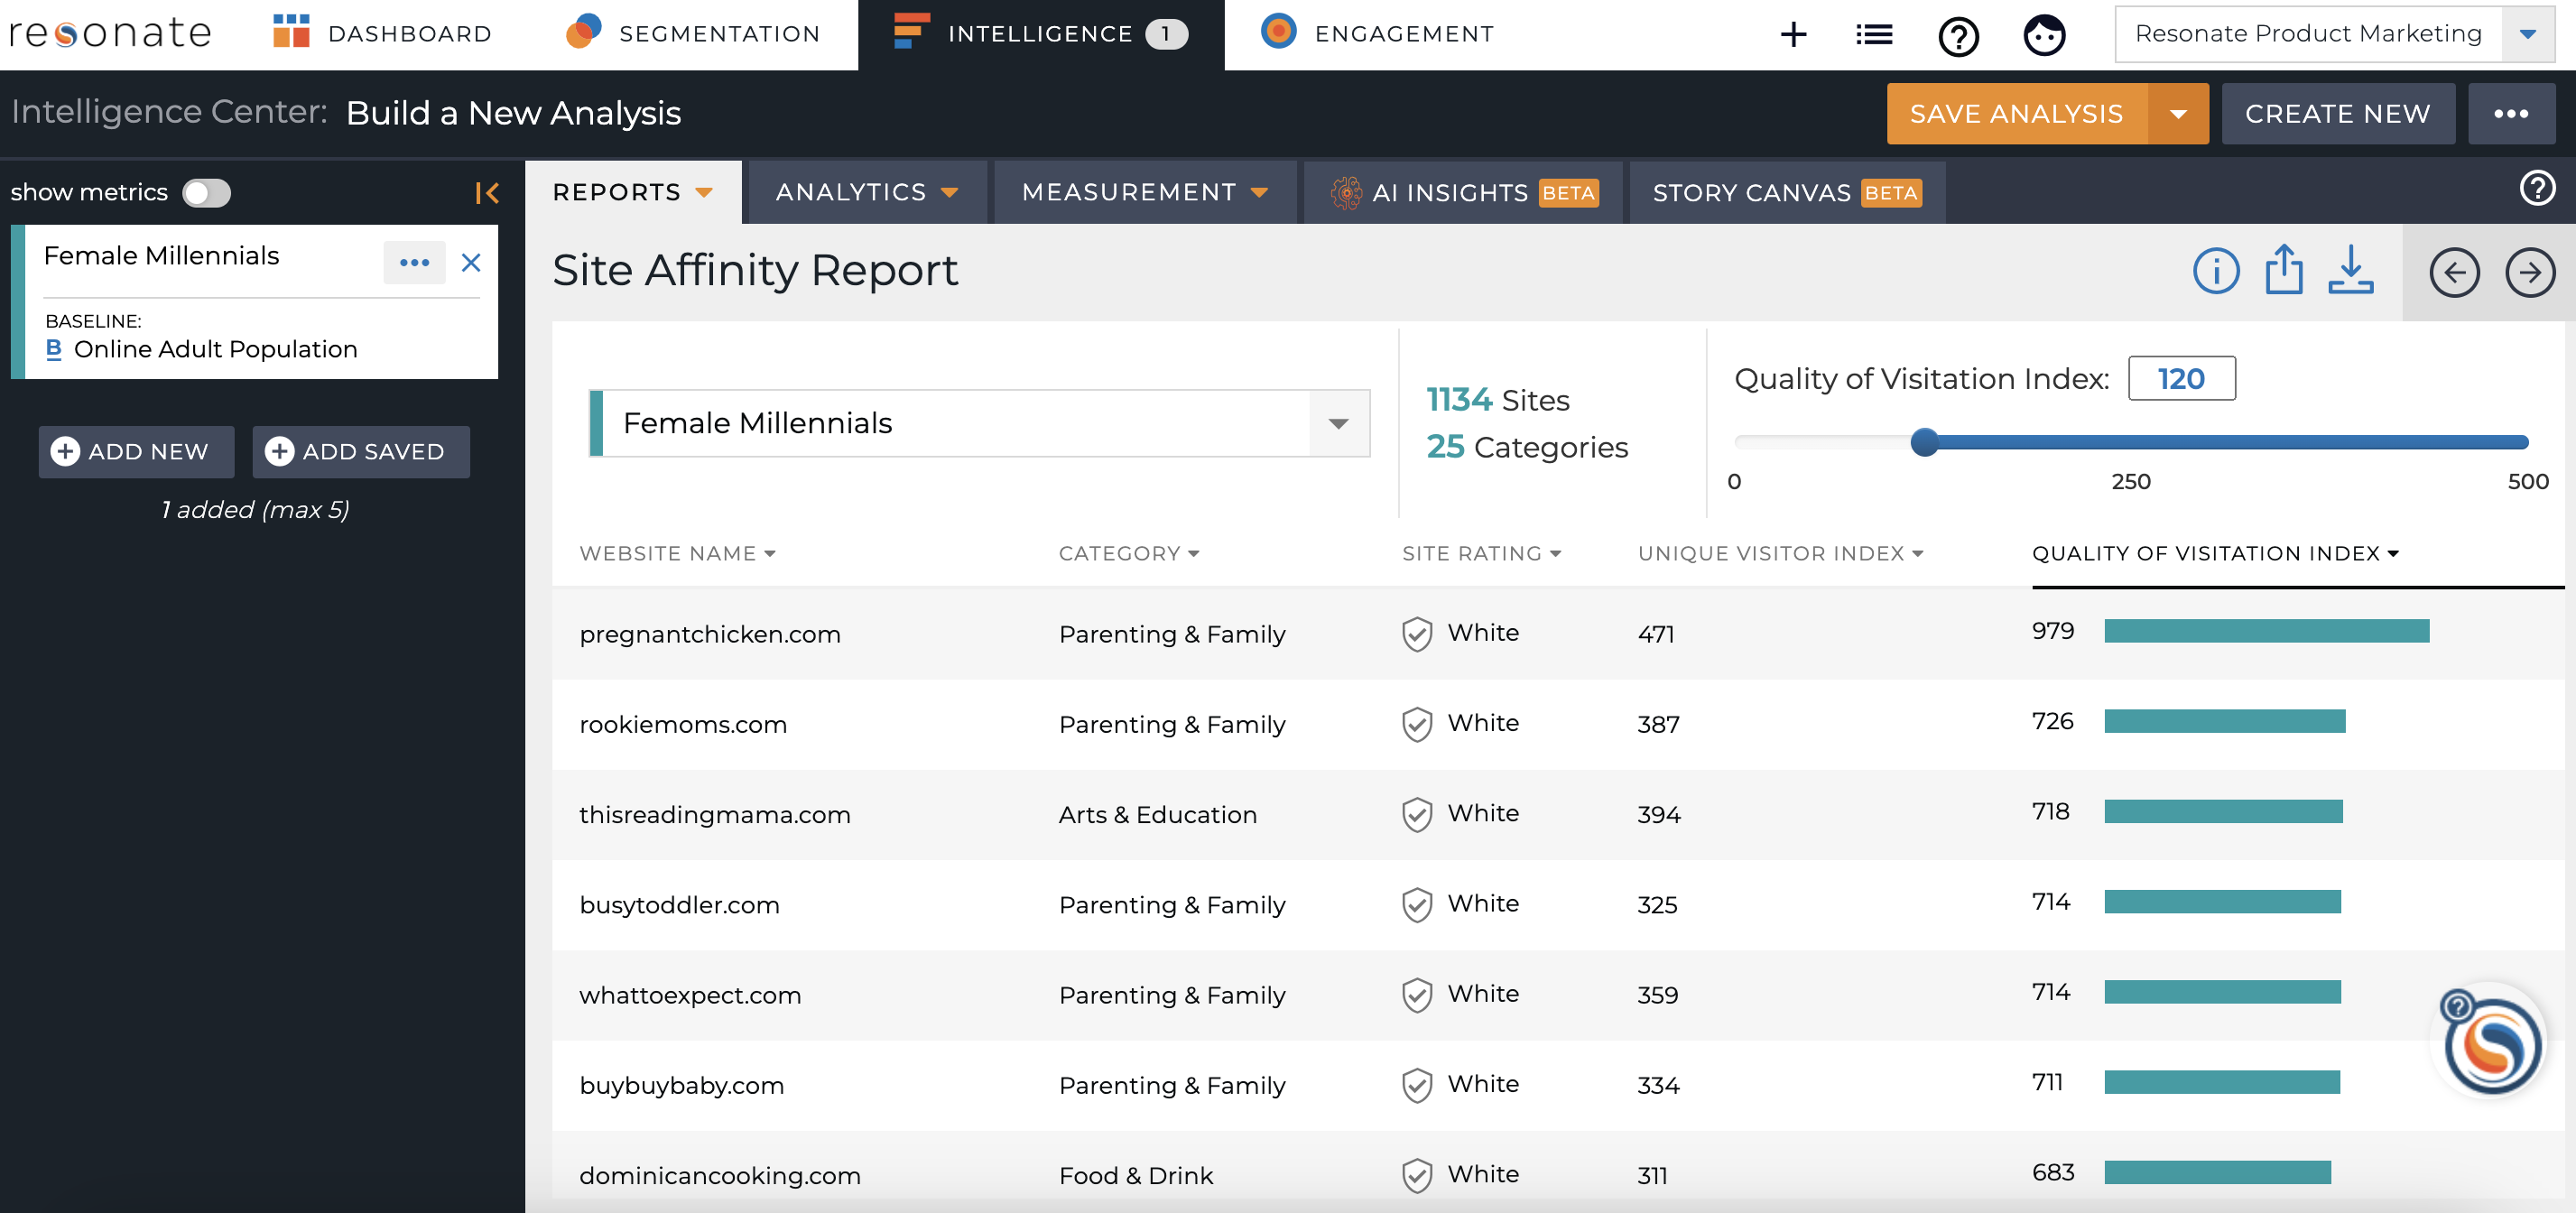Screen dimensions: 2576x1213
Task: Click the pregnantchicken.com 979 index bar
Action: (x=2266, y=631)
